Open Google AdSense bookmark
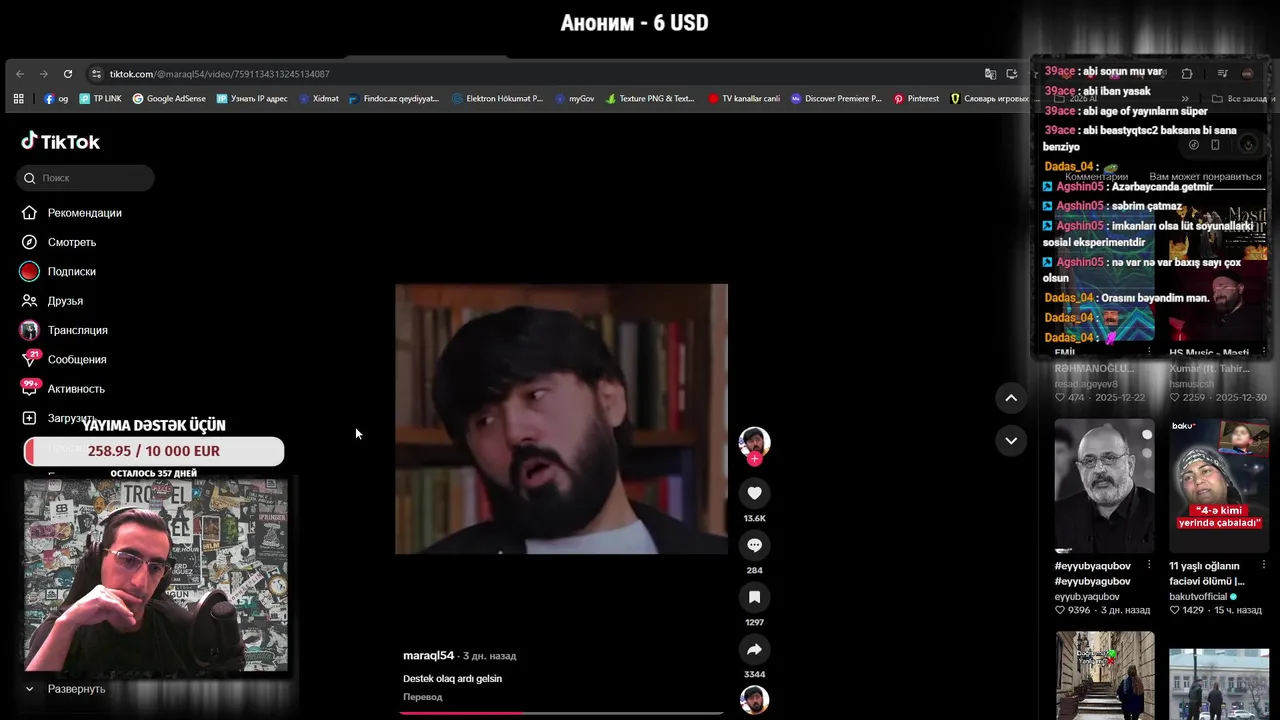This screenshot has width=1280, height=720. [169, 99]
